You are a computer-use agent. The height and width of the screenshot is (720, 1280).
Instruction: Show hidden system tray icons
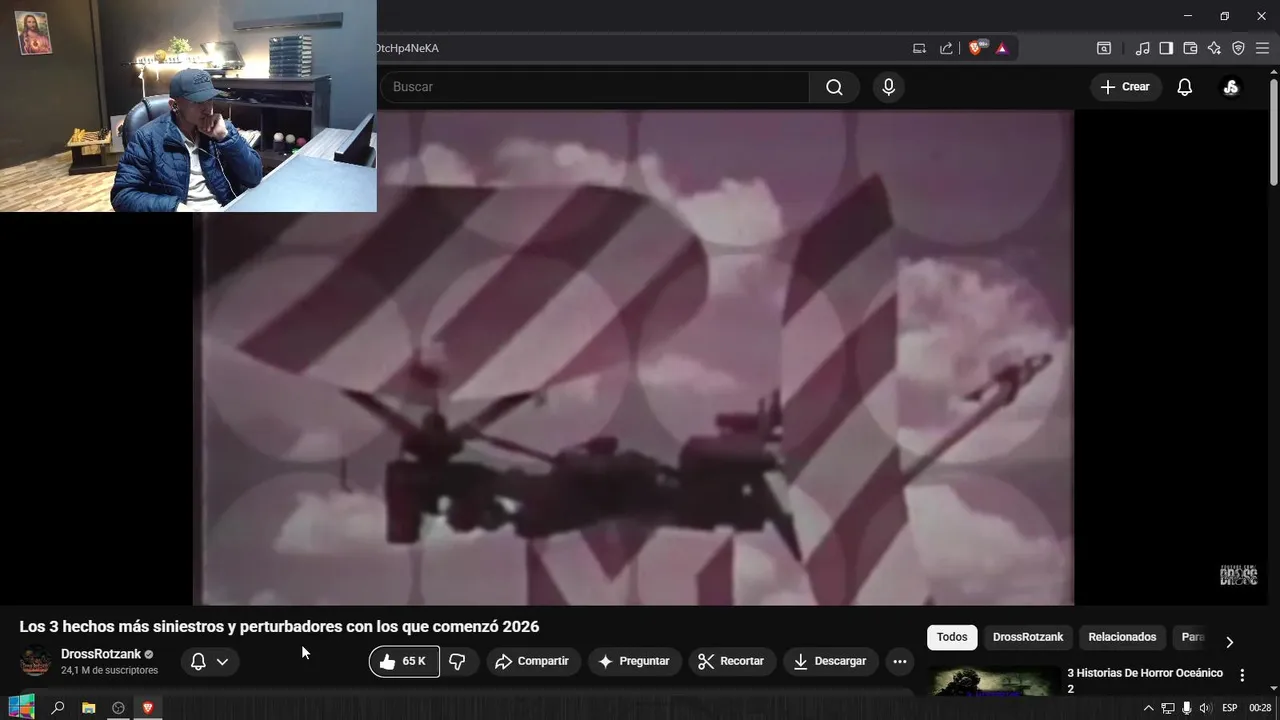[x=1148, y=708]
